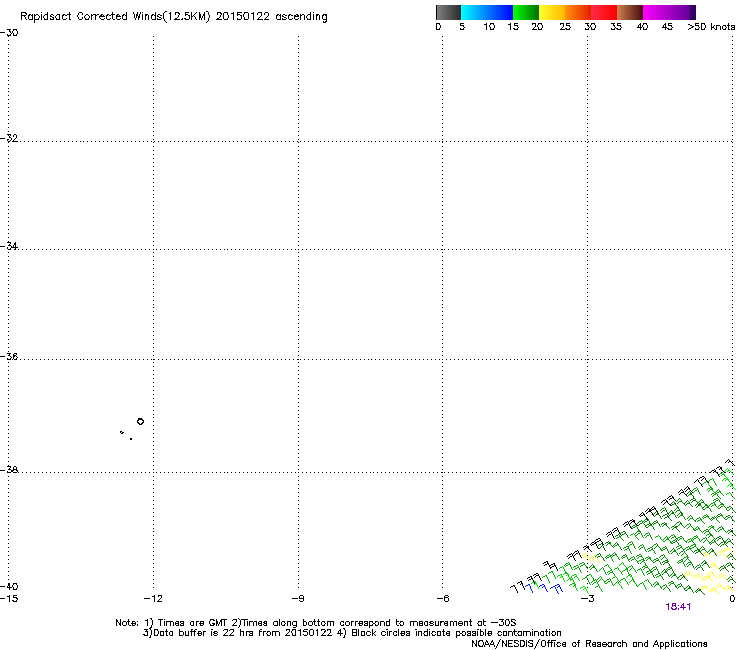This screenshot has width=740, height=650.
Task: Click the latitude axis label '-32'
Action: (x=9, y=138)
